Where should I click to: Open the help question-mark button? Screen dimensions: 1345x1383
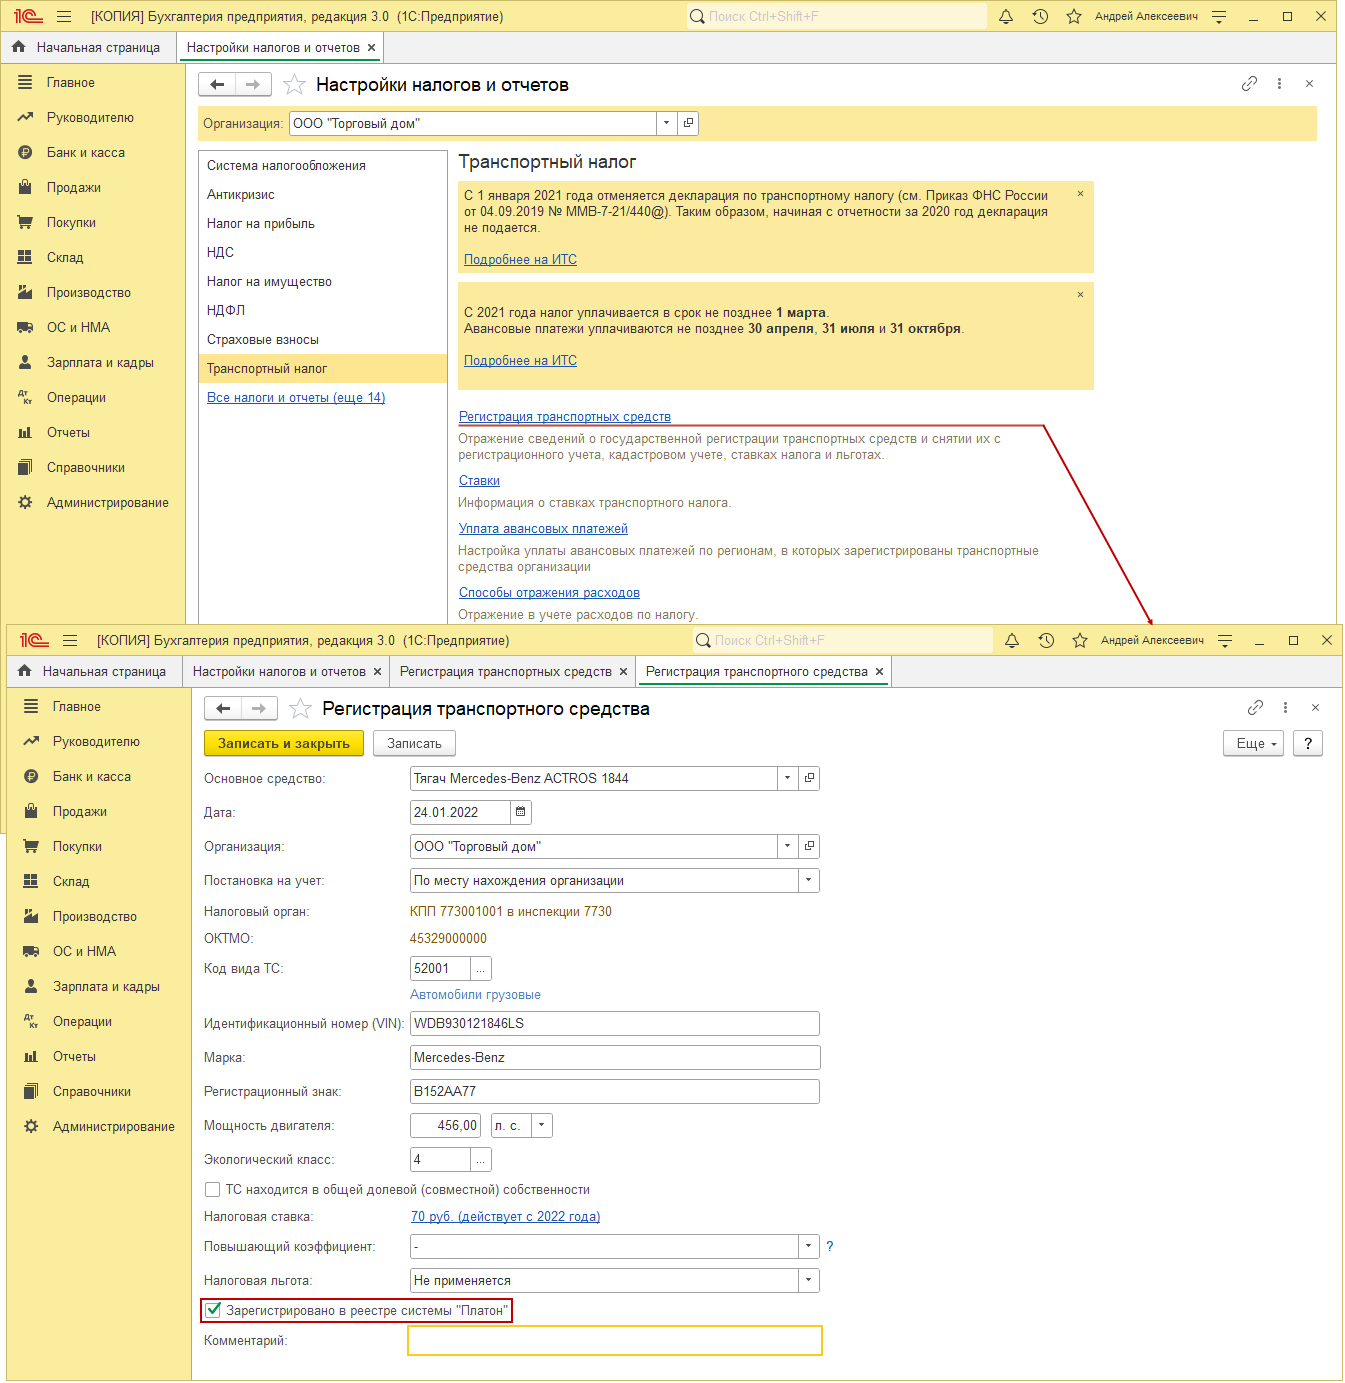(x=1308, y=743)
